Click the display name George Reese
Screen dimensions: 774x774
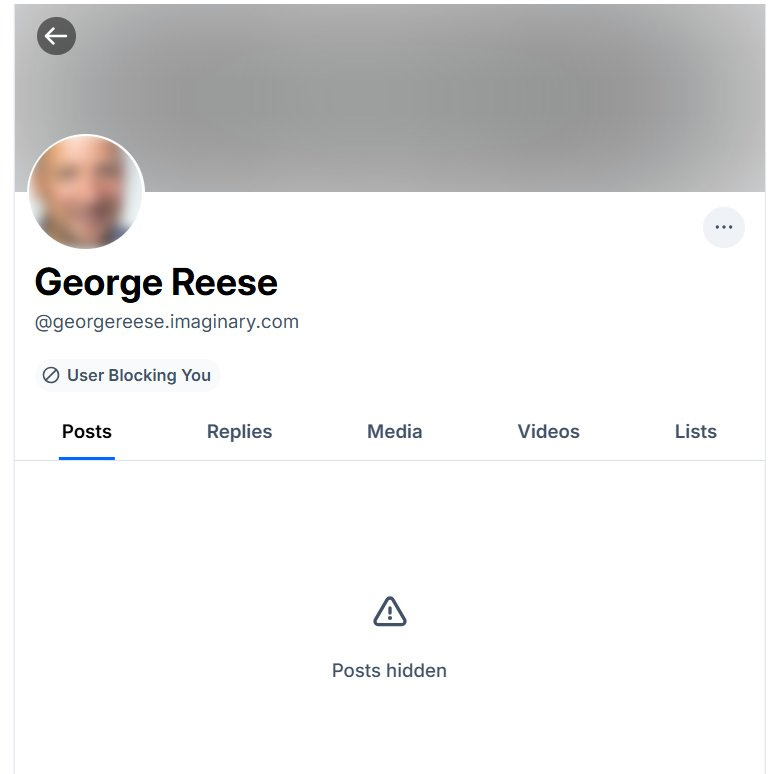[x=156, y=283]
